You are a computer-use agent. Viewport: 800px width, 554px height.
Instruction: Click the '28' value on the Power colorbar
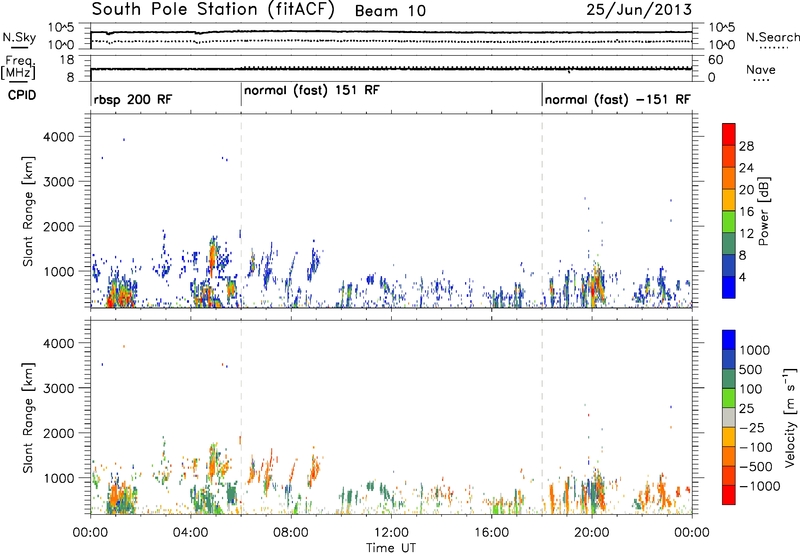click(x=746, y=146)
